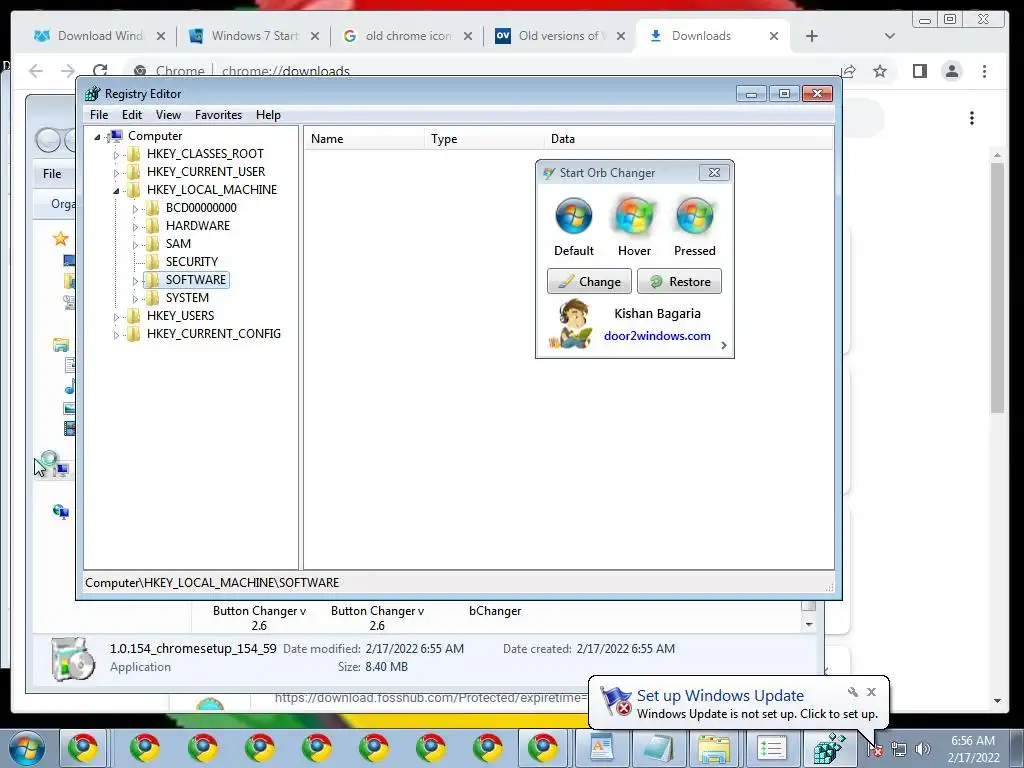Image resolution: width=1024 pixels, height=768 pixels.
Task: Switch to the old chrome icon tab
Action: pos(408,36)
